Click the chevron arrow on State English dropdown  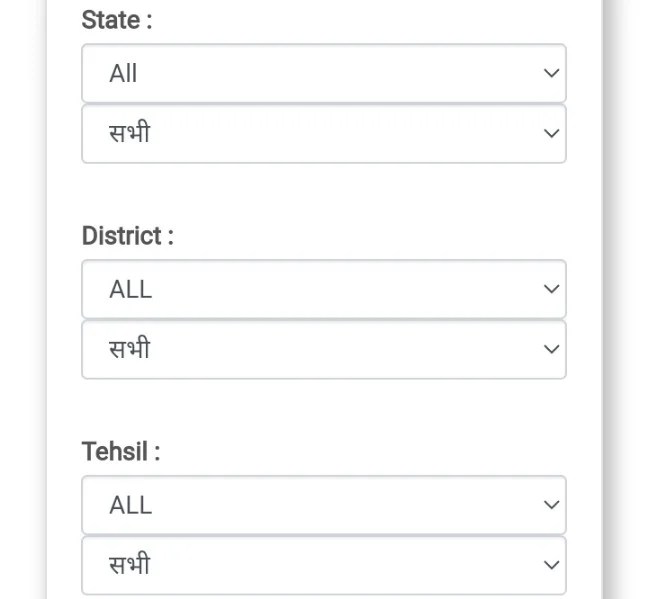coord(550,73)
